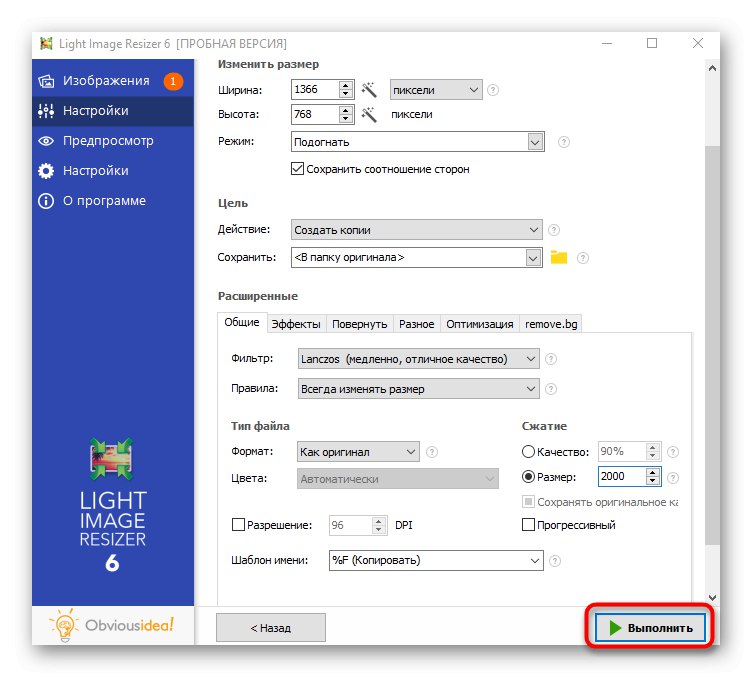Increase Ширина with spinner up arrow
The width and height of the screenshot is (752, 677).
[x=345, y=85]
